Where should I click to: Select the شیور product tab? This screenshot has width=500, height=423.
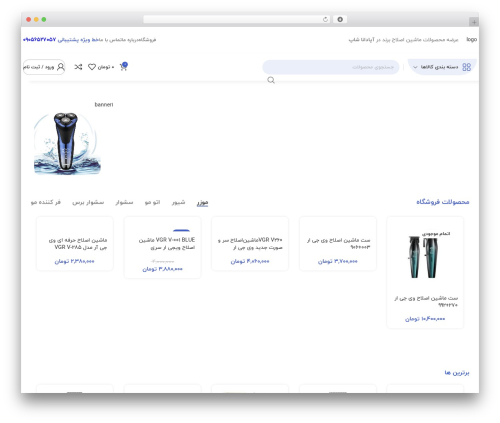click(178, 202)
